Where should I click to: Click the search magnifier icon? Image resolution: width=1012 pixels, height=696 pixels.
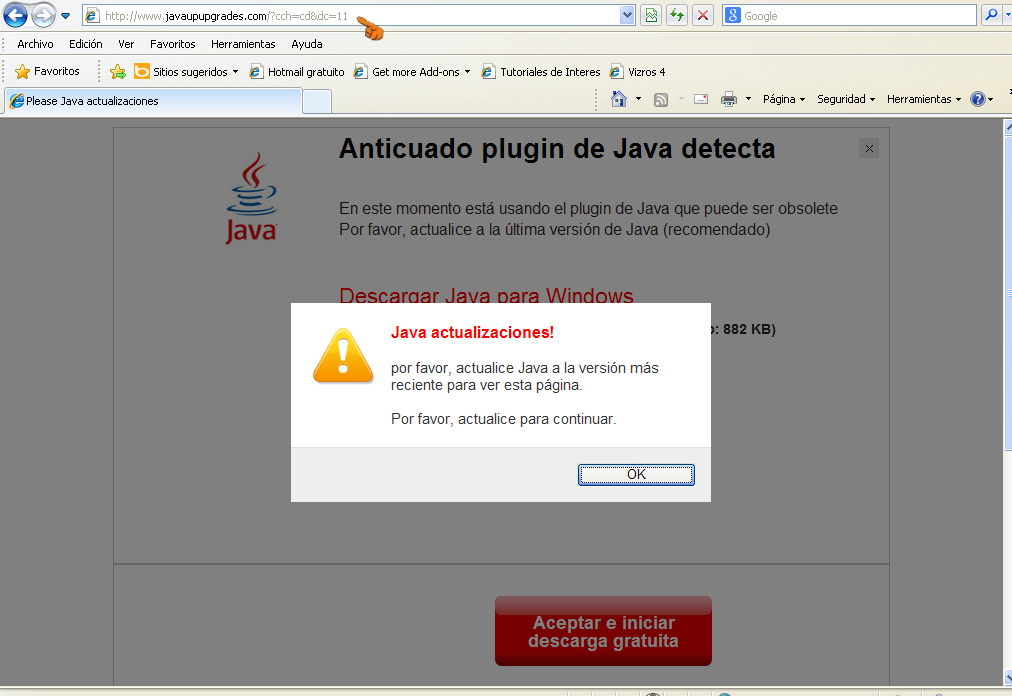coord(991,16)
